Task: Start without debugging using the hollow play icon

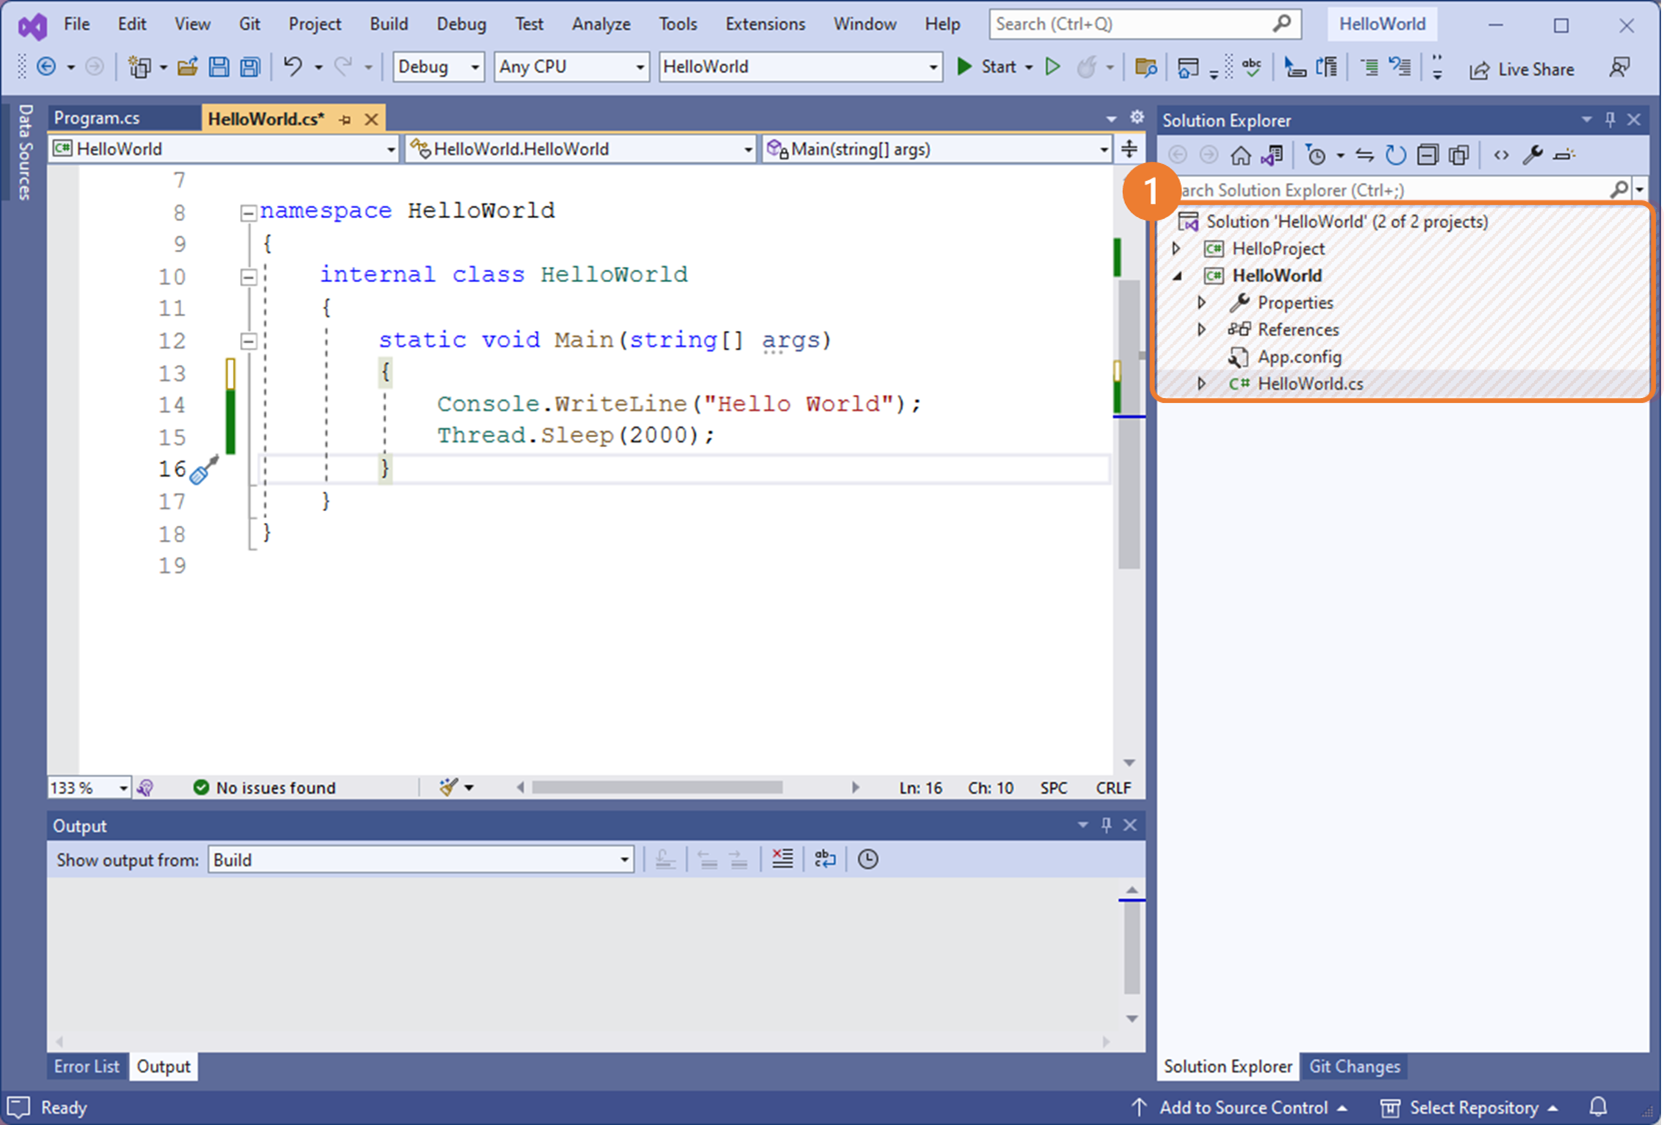Action: (x=1053, y=67)
